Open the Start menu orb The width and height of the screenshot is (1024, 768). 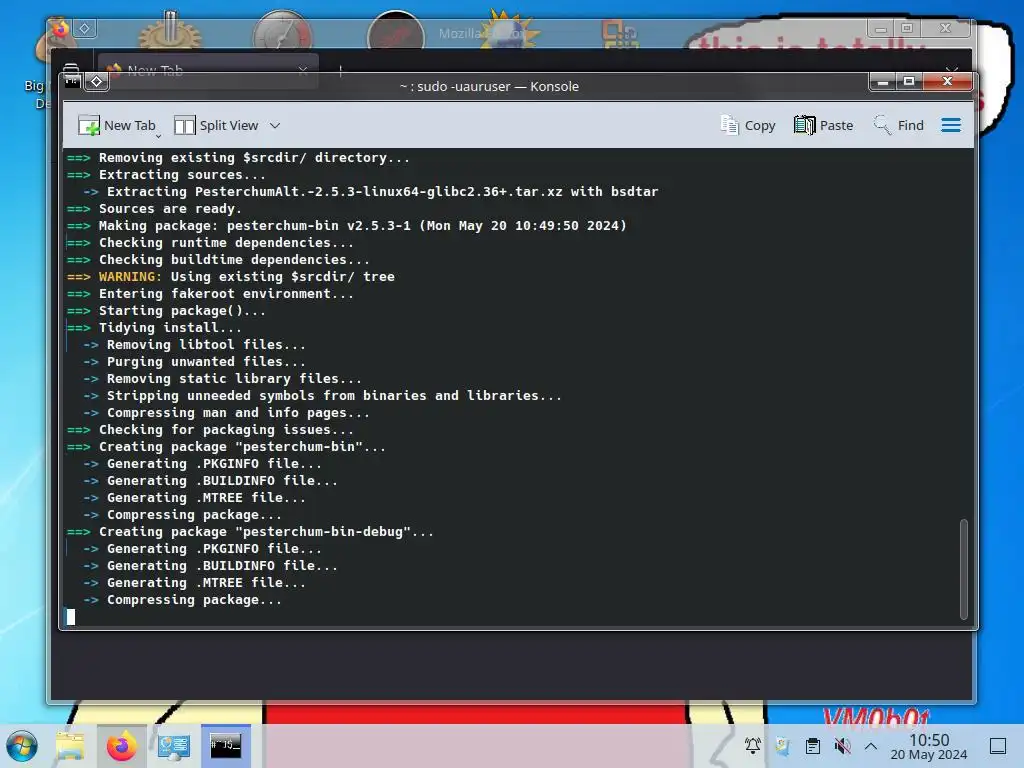tap(22, 746)
